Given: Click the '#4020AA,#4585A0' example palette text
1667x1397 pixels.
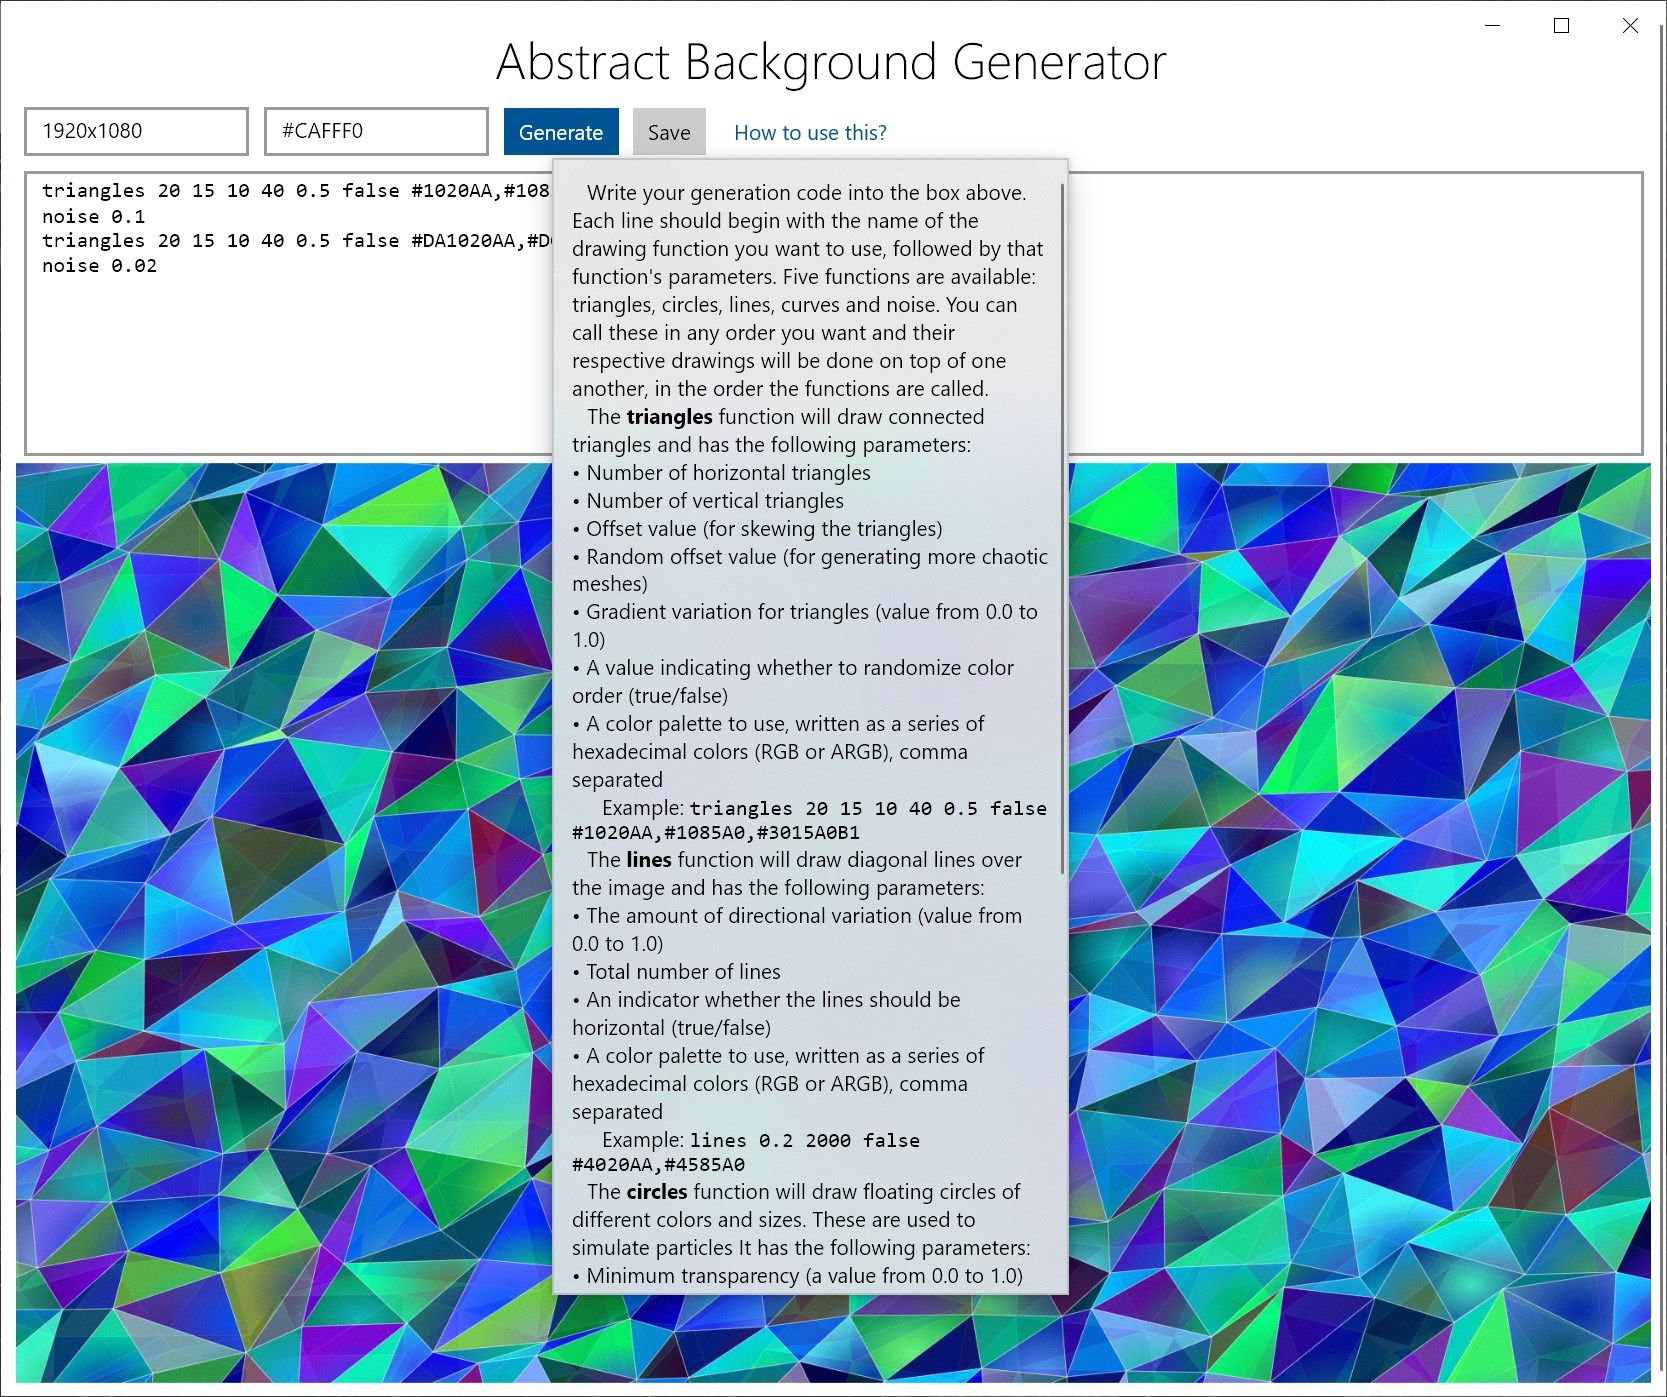Looking at the screenshot, I should (x=658, y=1164).
